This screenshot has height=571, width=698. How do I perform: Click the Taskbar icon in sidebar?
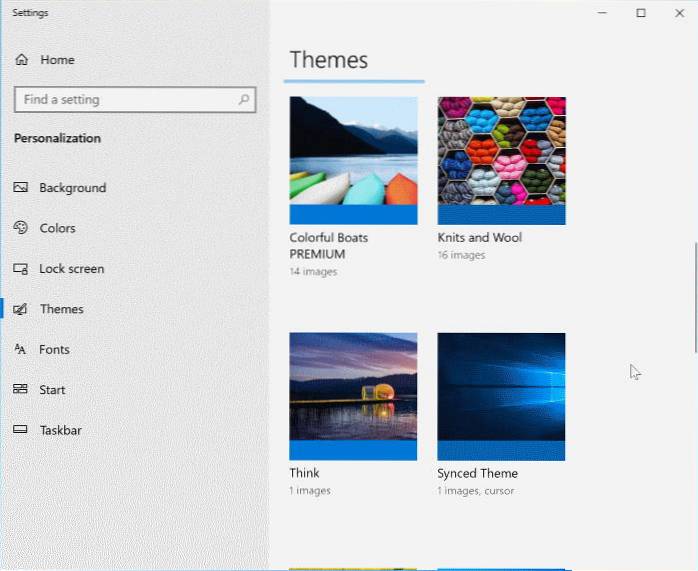(x=20, y=430)
